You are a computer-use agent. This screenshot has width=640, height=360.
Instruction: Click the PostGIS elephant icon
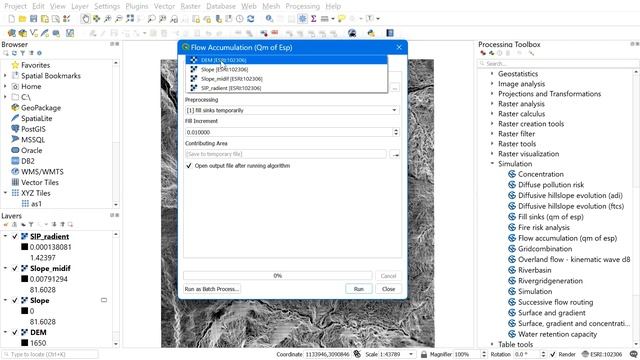(16, 129)
